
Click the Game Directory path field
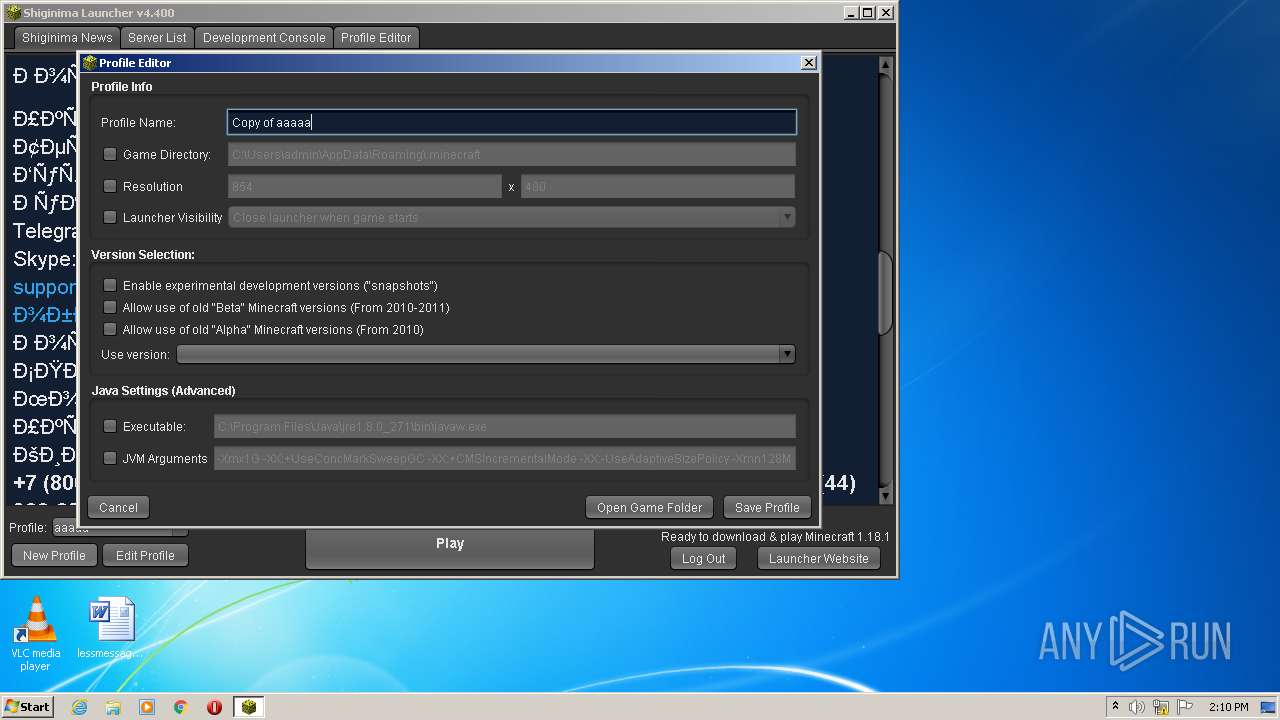tap(512, 154)
